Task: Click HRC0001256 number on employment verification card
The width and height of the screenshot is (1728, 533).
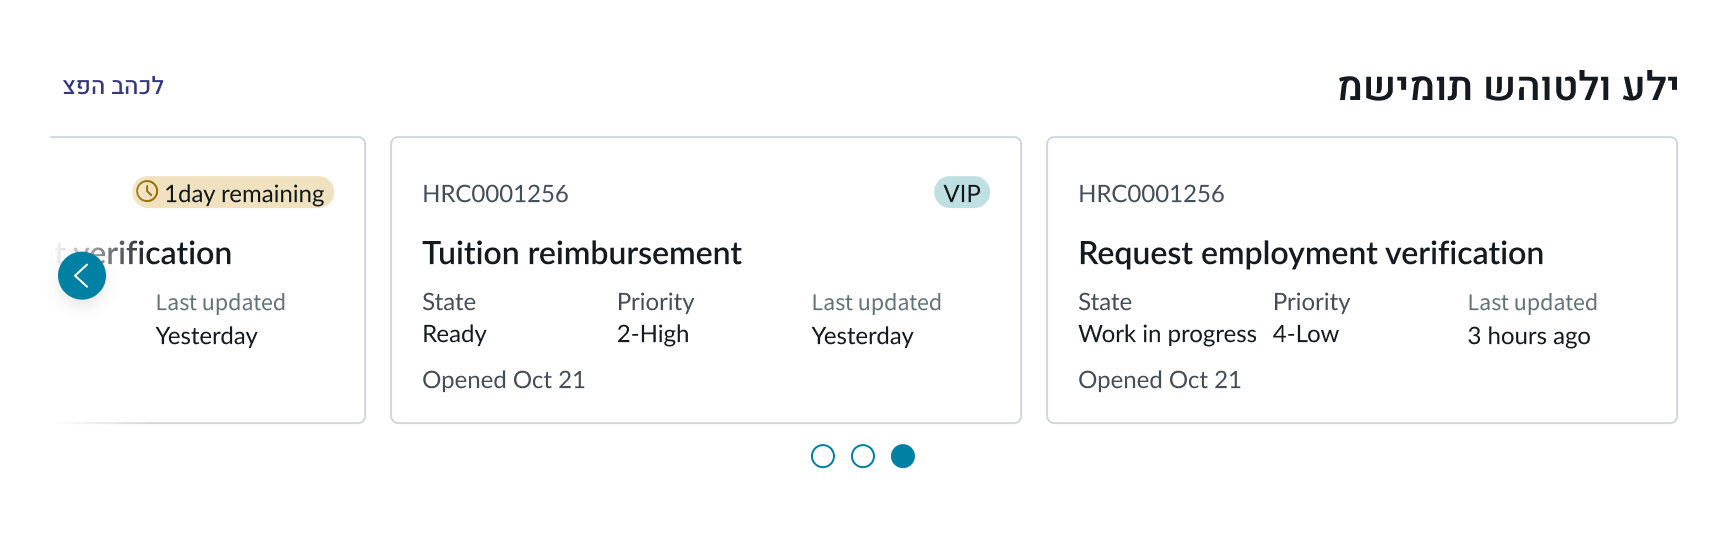Action: click(x=1151, y=194)
